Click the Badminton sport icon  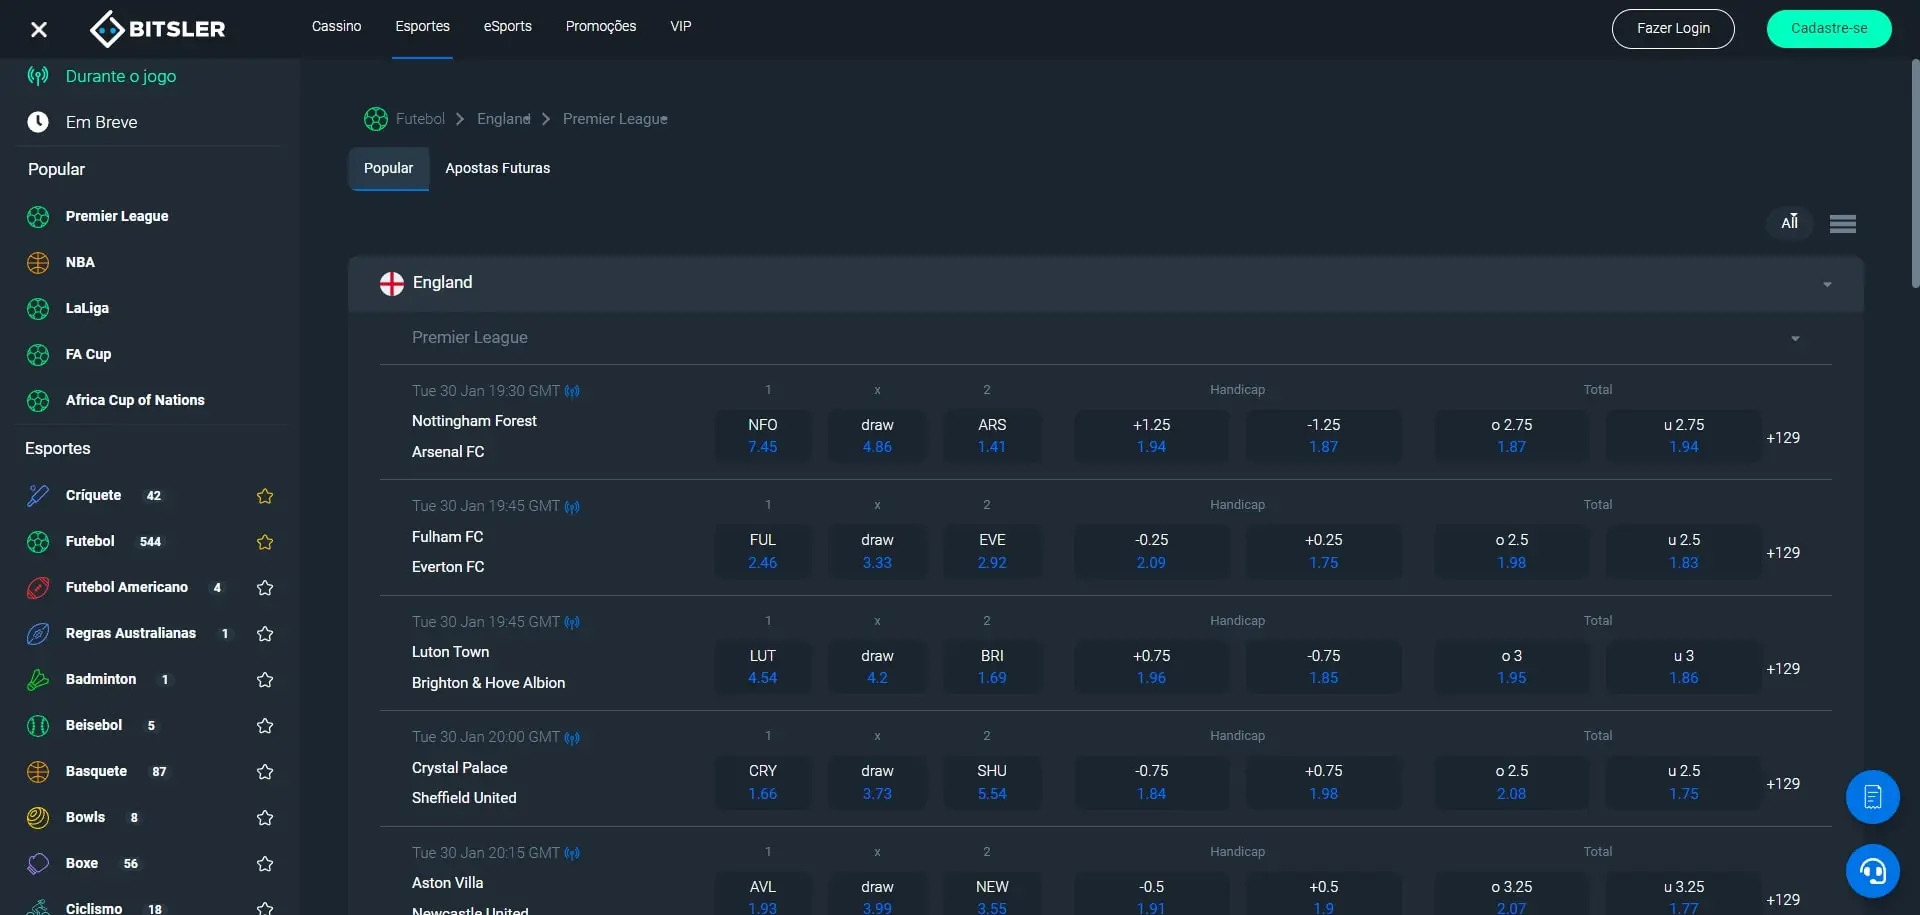tap(38, 680)
